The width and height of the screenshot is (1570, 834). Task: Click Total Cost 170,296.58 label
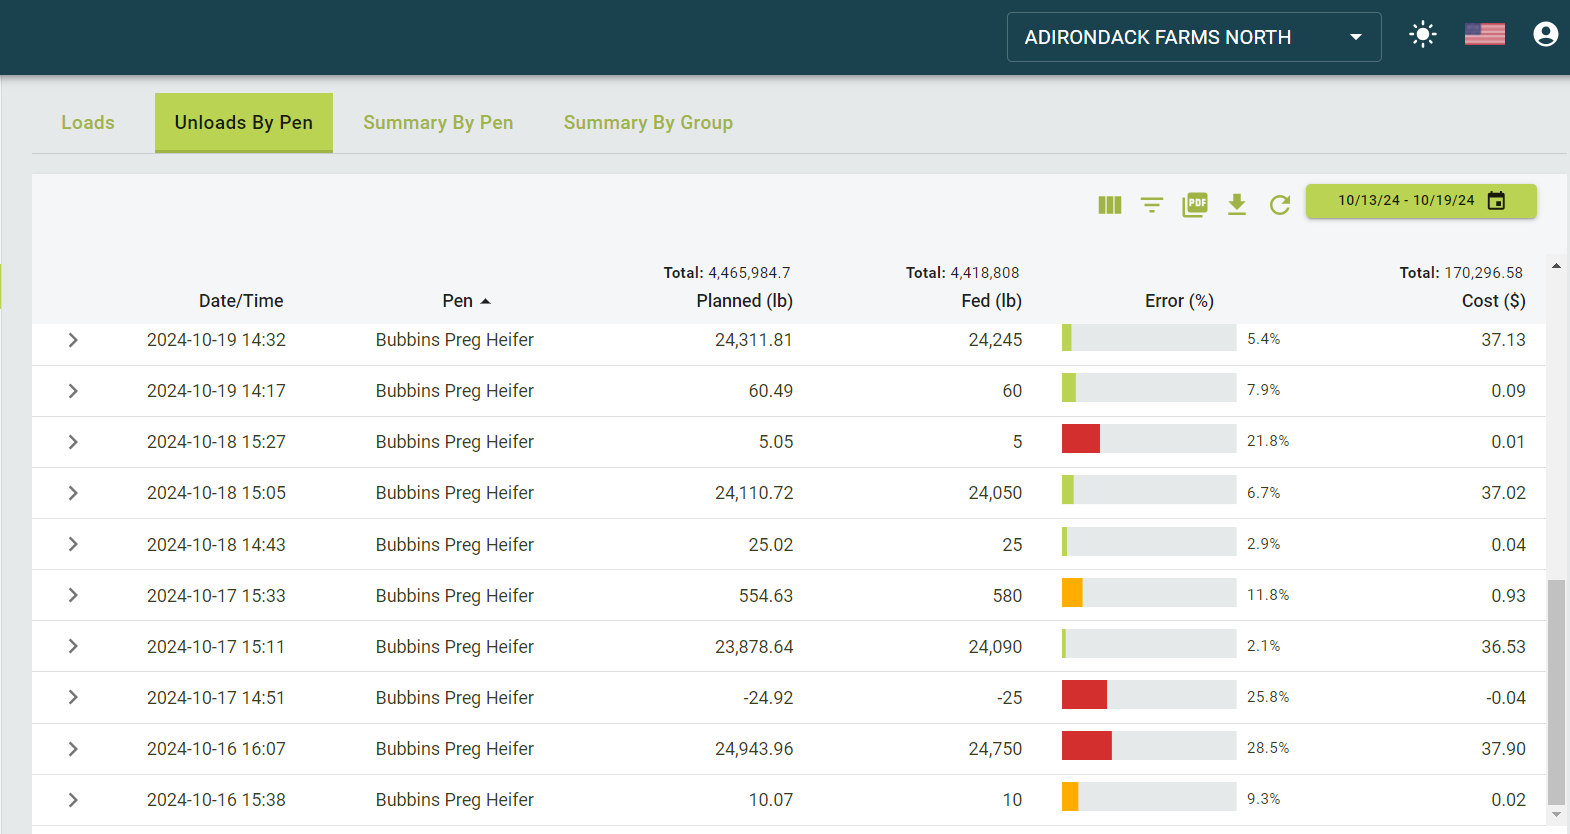pos(1461,273)
